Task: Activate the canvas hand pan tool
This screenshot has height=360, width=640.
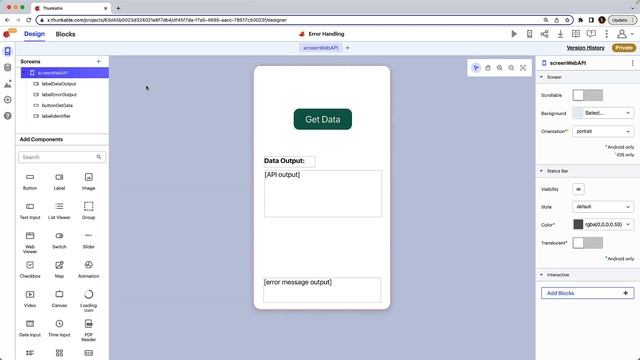Action: [488, 68]
